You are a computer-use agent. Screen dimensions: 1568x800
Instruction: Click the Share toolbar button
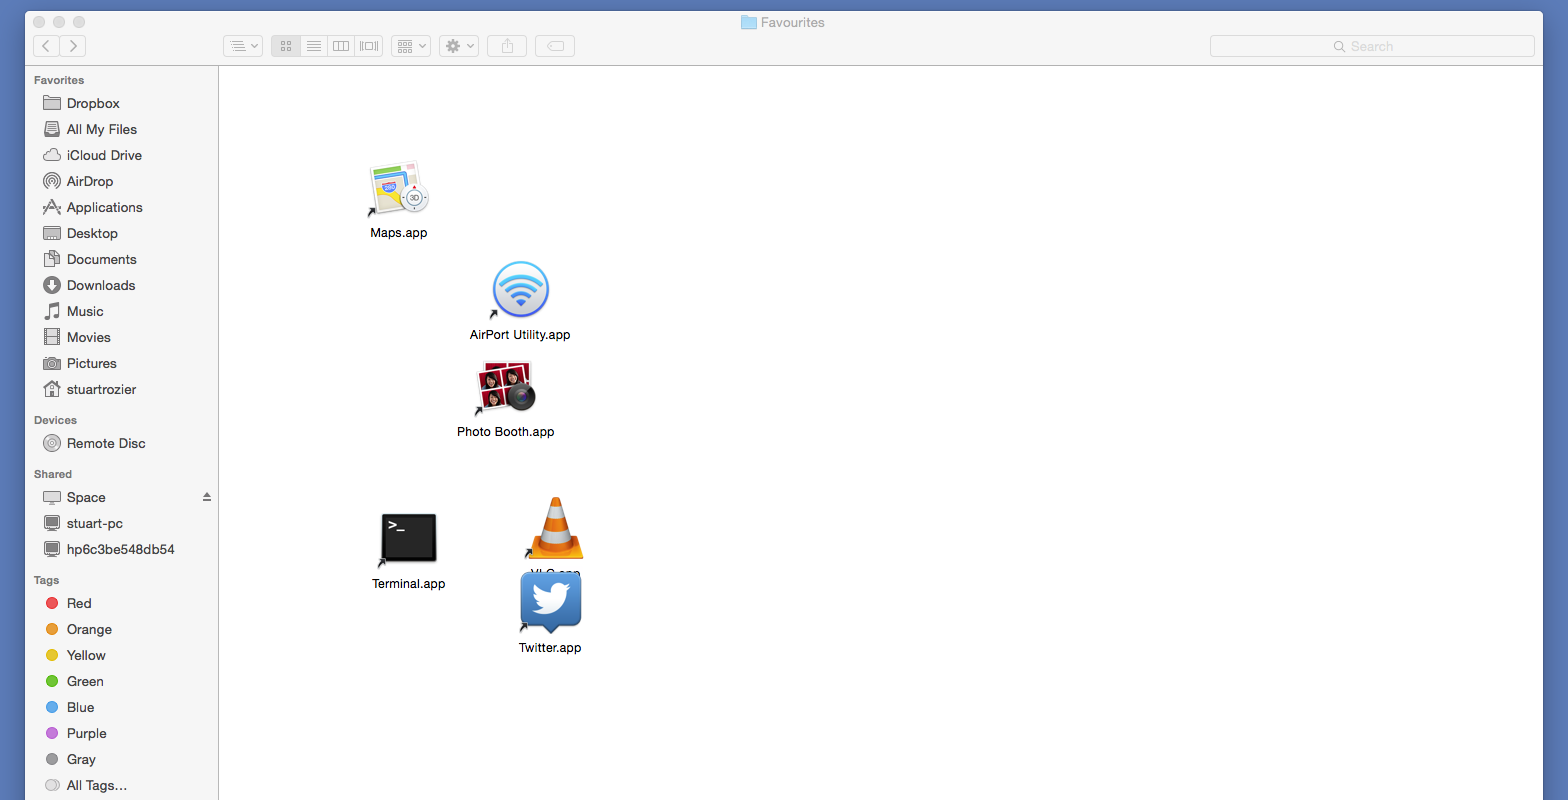pos(507,46)
